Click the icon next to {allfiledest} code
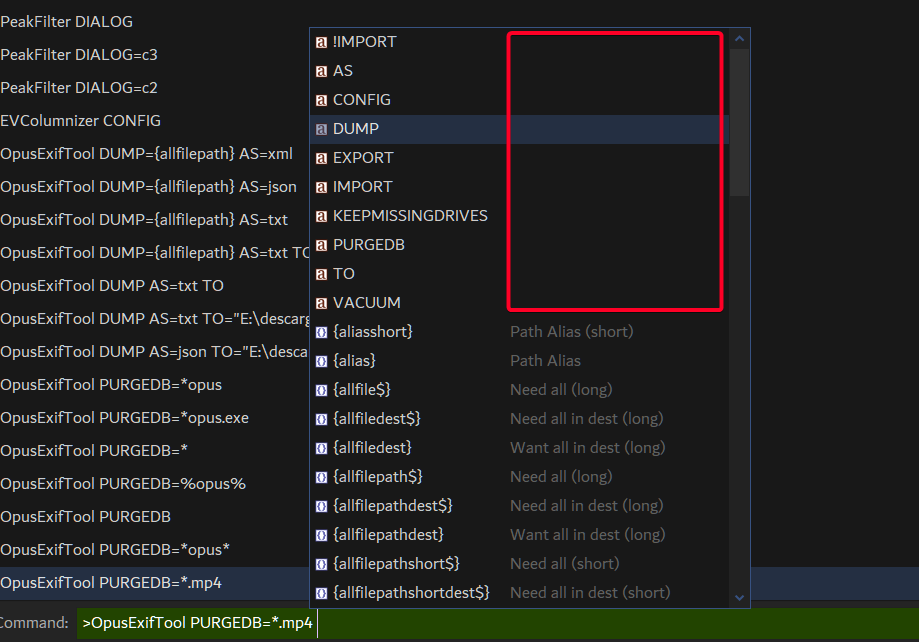This screenshot has width=919, height=642. [x=321, y=448]
